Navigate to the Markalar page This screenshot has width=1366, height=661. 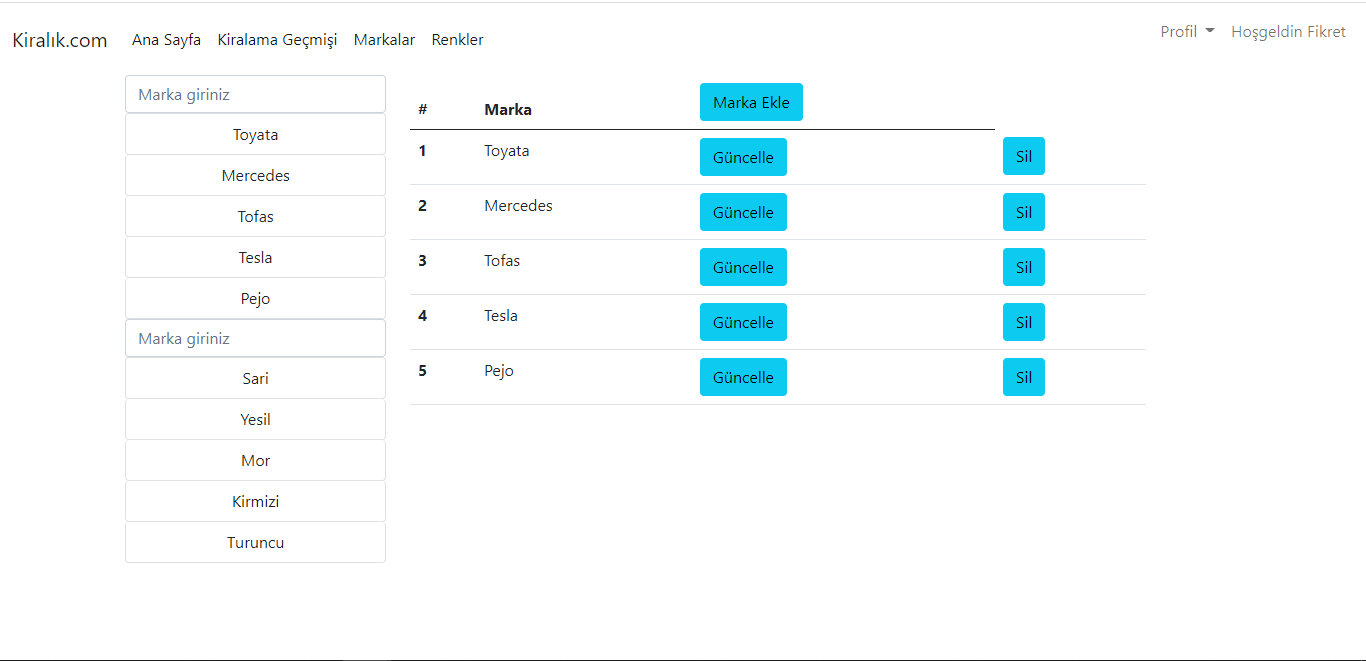[384, 39]
